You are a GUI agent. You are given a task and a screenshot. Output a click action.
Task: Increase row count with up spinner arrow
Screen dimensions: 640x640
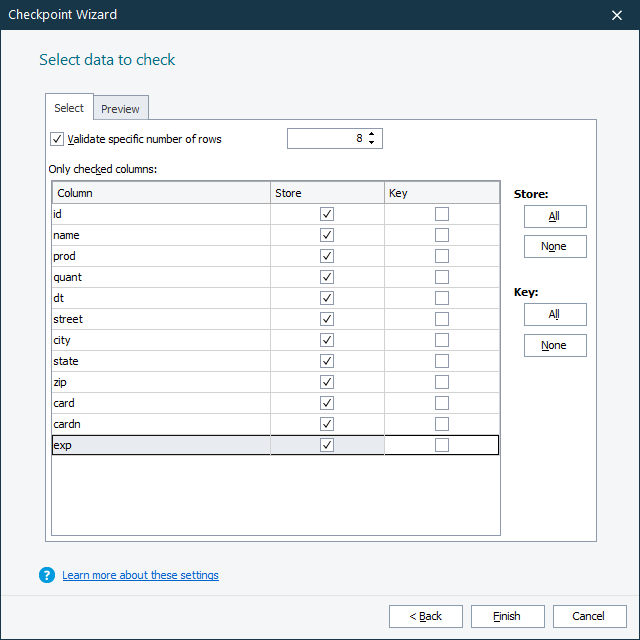click(x=372, y=134)
